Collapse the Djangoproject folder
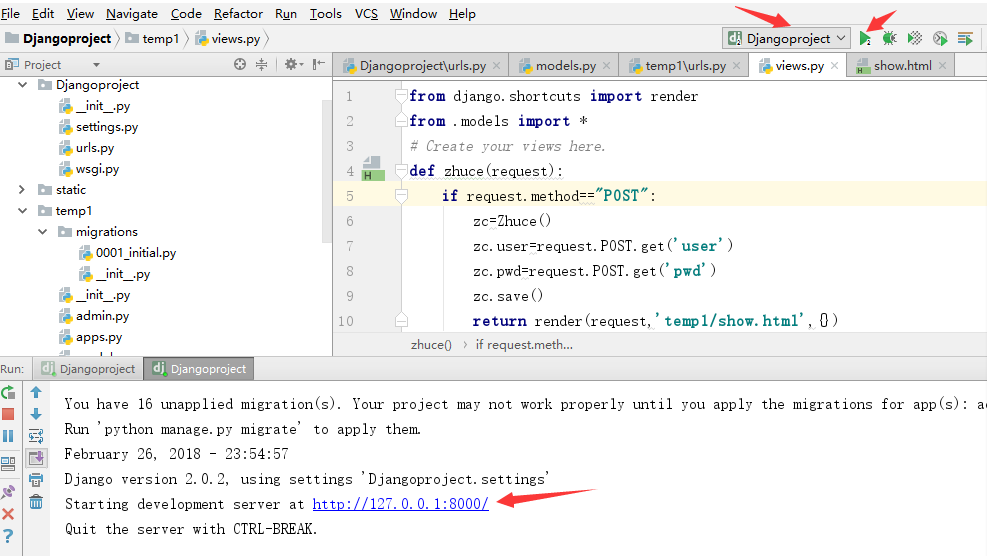 pyautogui.click(x=23, y=84)
